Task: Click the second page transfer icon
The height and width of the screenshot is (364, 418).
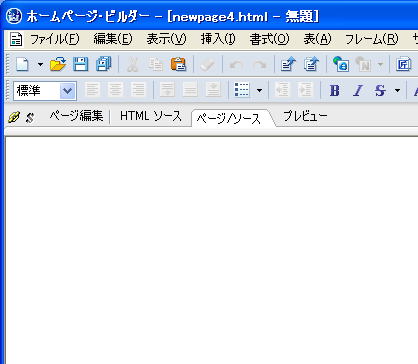Action: 311,64
